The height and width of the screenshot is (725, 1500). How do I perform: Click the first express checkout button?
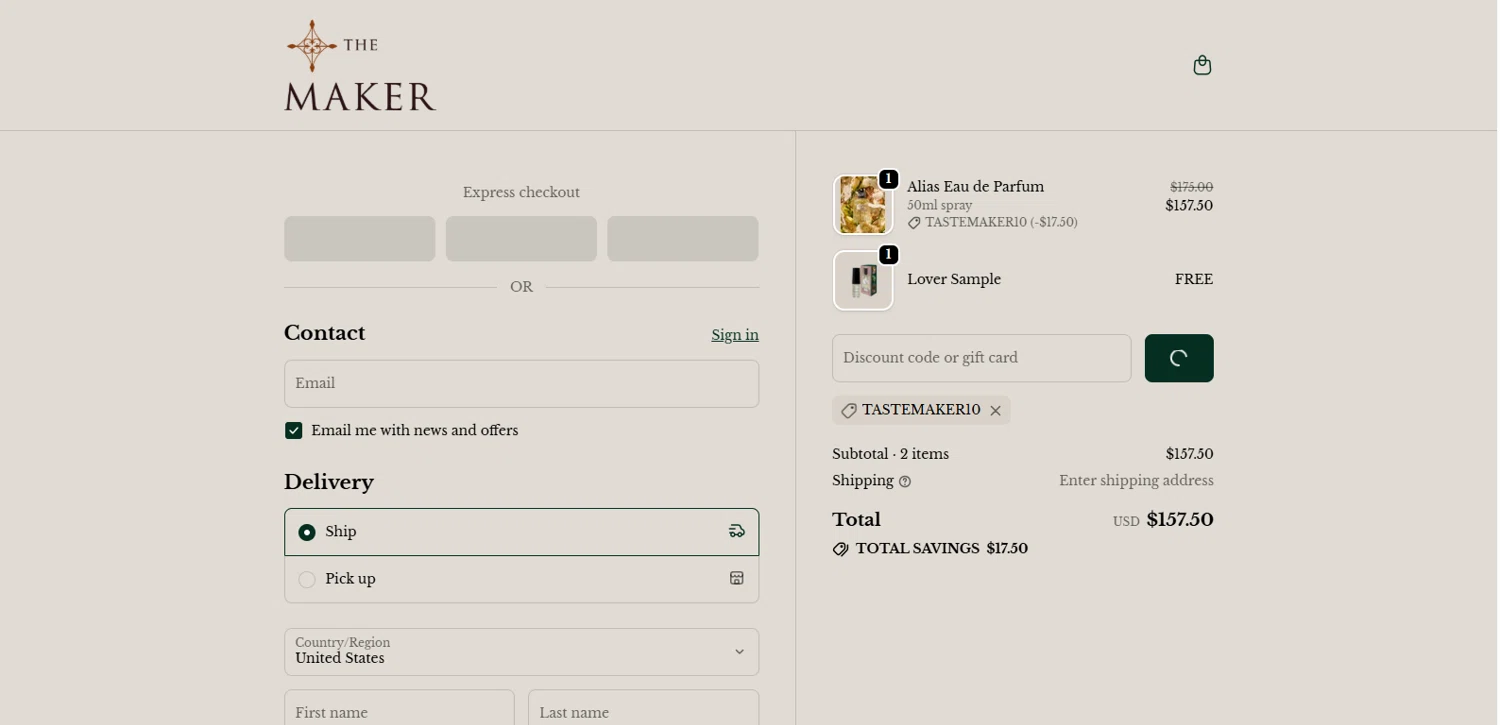point(360,239)
